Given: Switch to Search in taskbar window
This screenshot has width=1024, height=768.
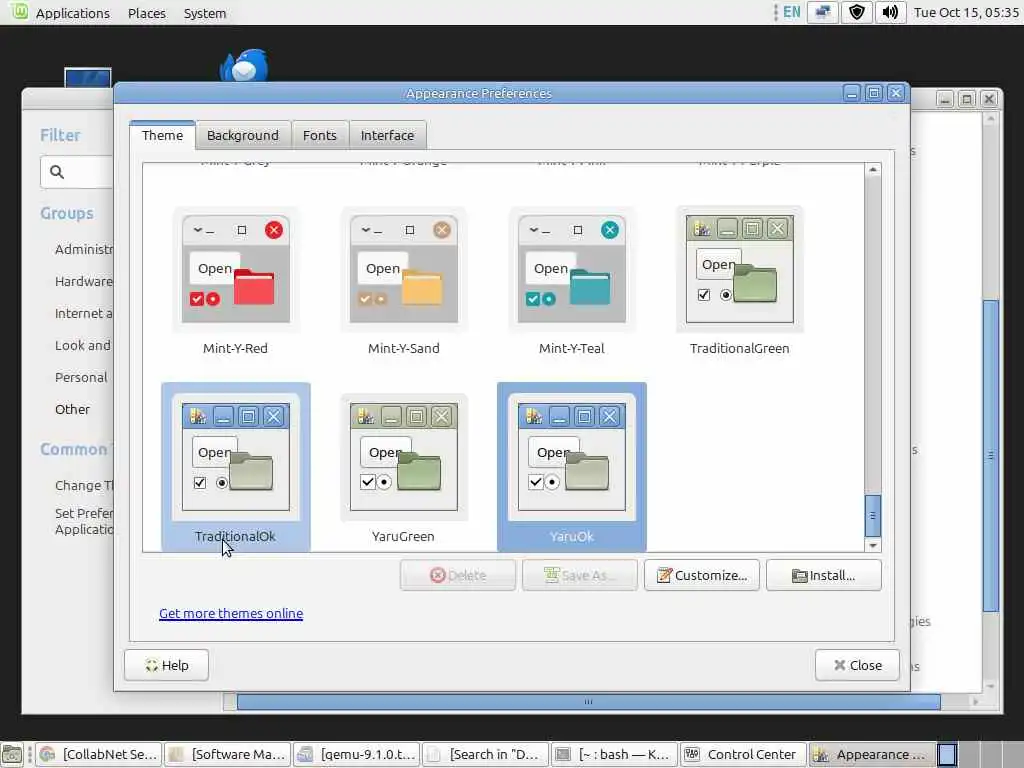Looking at the screenshot, I should tap(487, 754).
